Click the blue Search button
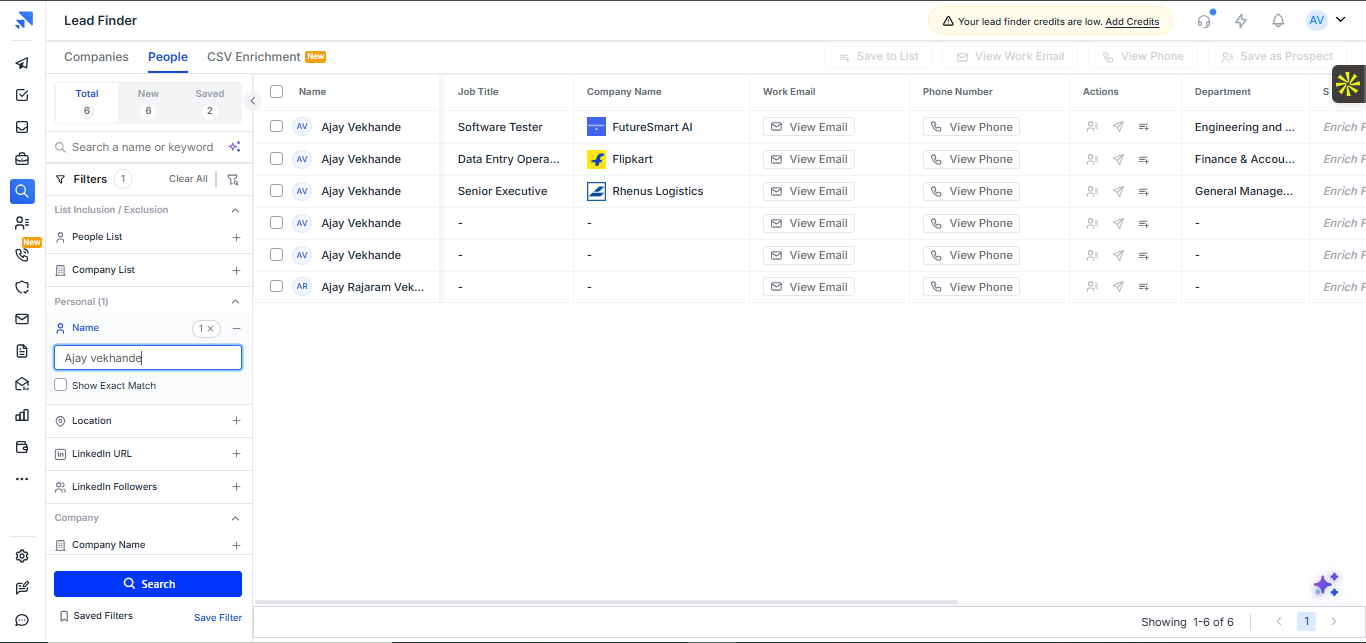Screen dimensions: 1366x643 [x=148, y=584]
